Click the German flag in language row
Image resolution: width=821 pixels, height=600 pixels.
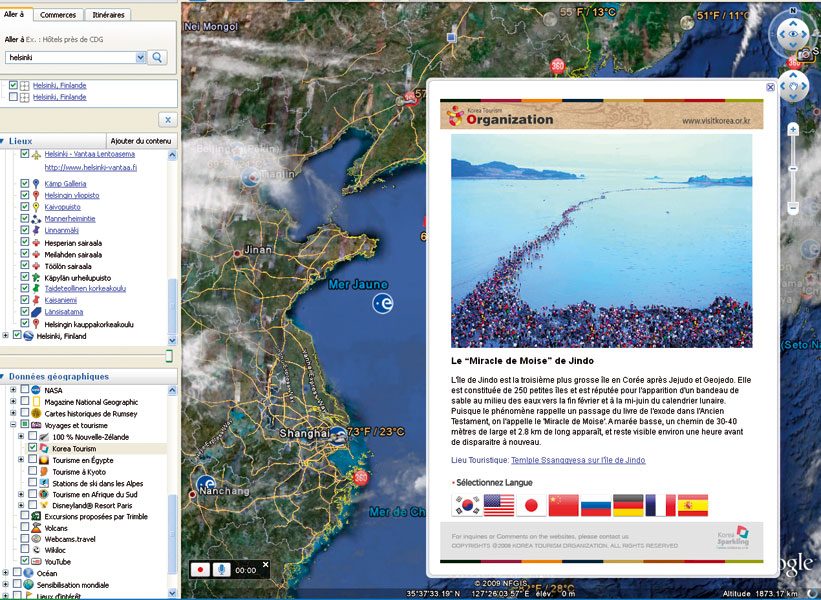coord(628,505)
